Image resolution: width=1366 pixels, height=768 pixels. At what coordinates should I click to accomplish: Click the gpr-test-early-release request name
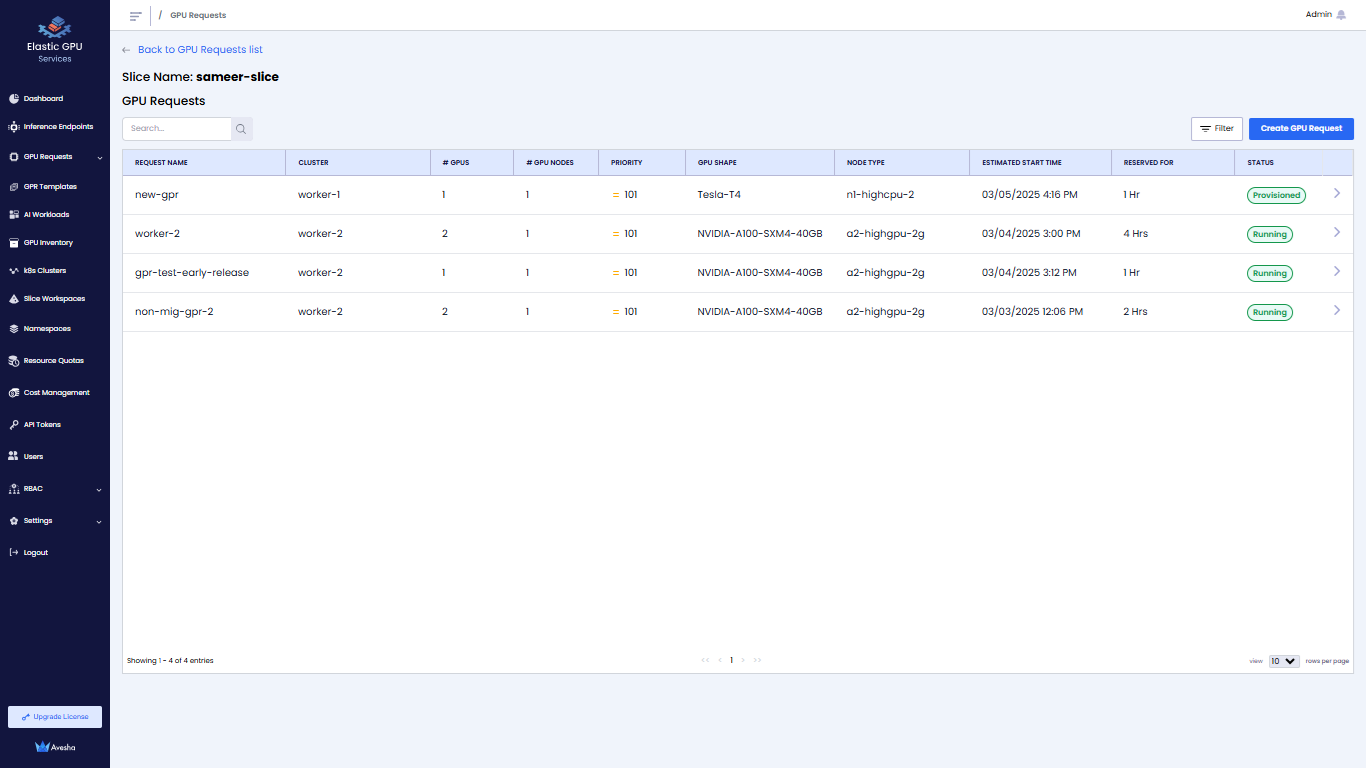click(192, 273)
